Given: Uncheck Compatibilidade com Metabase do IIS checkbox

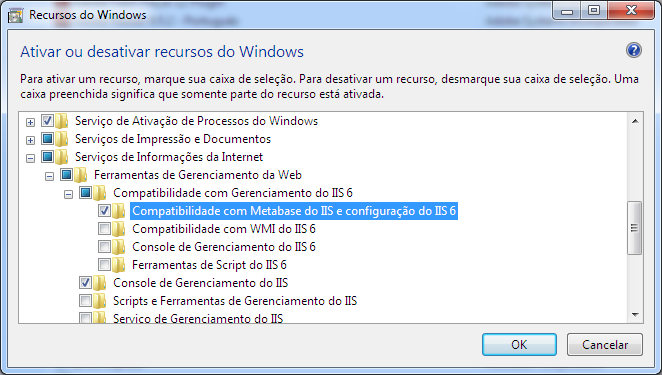Looking at the screenshot, I should [x=104, y=210].
